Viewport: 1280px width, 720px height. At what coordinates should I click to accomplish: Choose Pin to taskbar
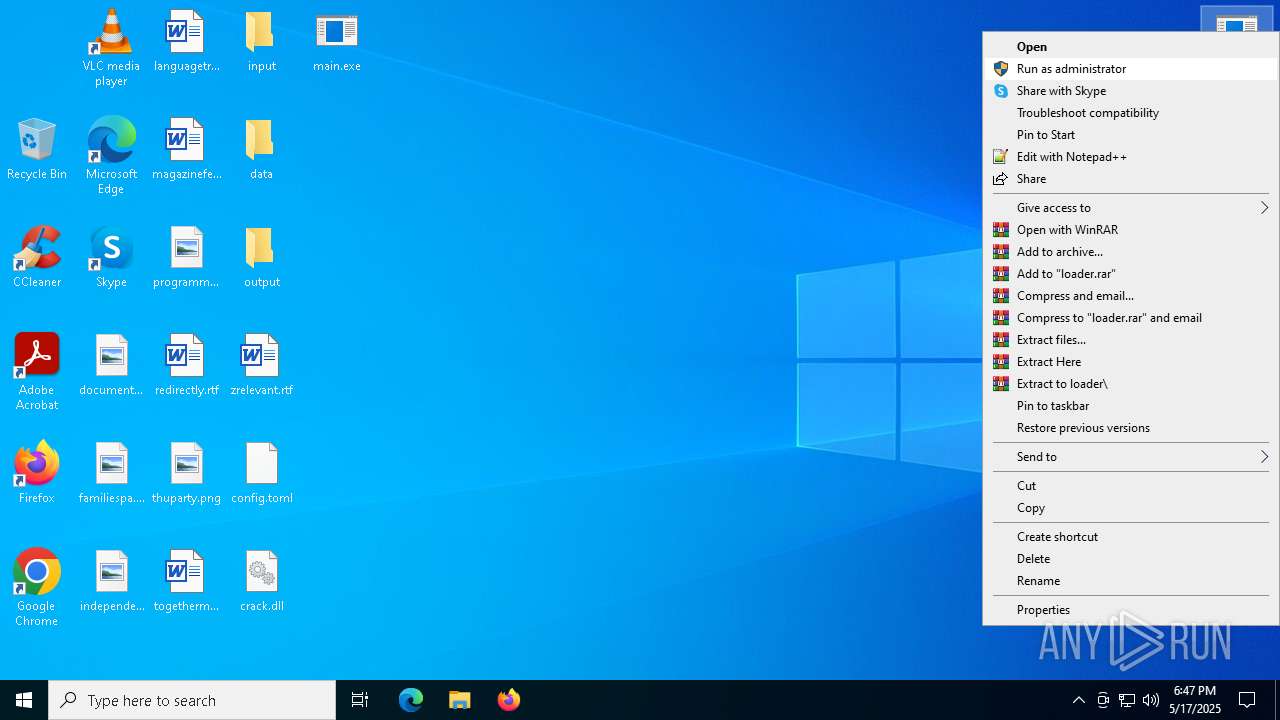[1130, 406]
